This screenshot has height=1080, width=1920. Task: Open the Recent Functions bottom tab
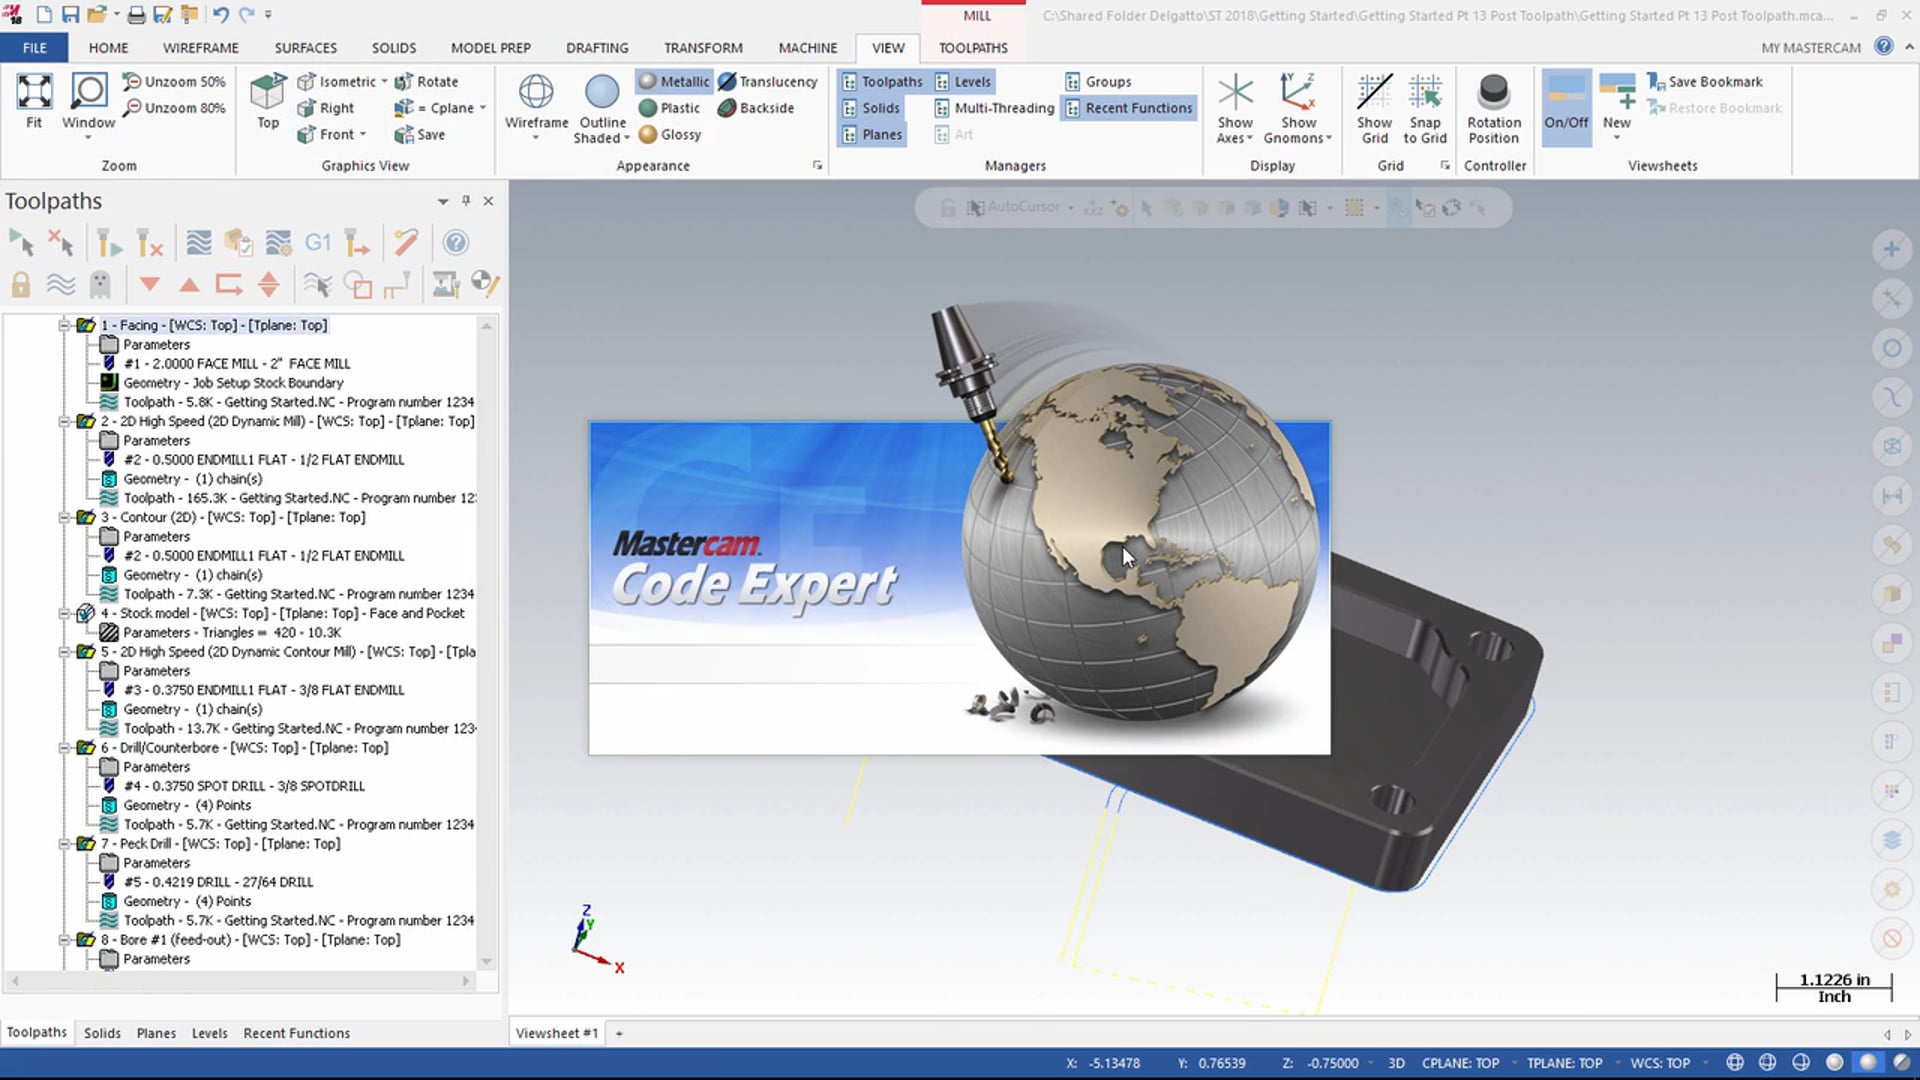click(296, 1033)
